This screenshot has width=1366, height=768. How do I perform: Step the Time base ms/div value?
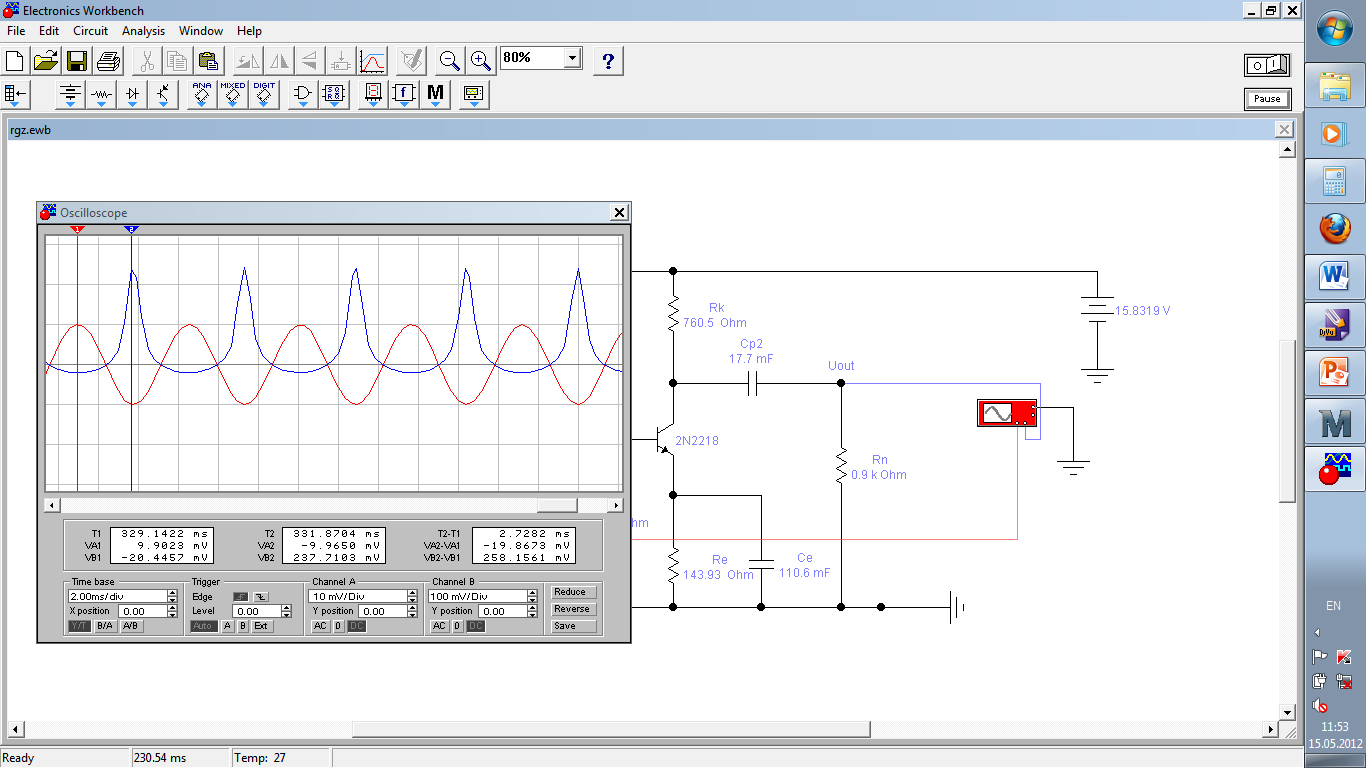[x=172, y=596]
